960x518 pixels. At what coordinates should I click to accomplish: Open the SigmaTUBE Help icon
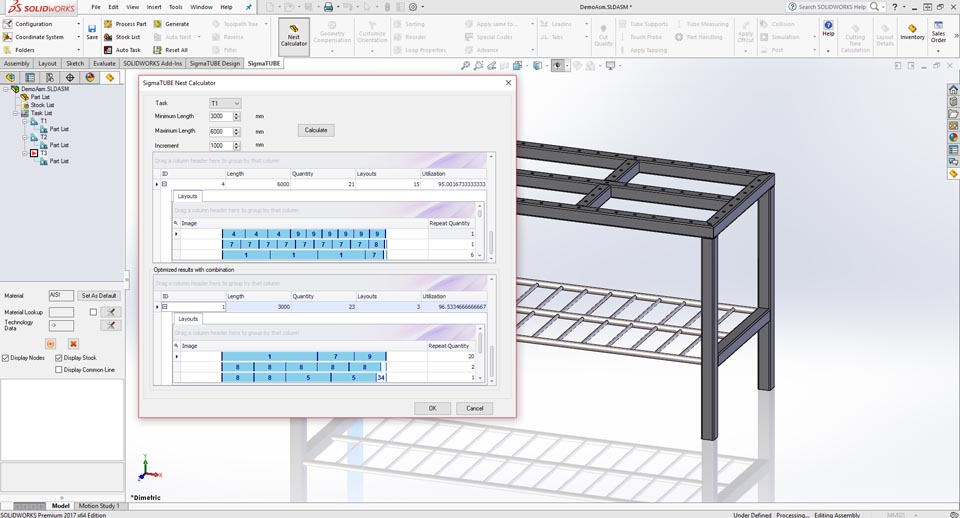[x=828, y=29]
